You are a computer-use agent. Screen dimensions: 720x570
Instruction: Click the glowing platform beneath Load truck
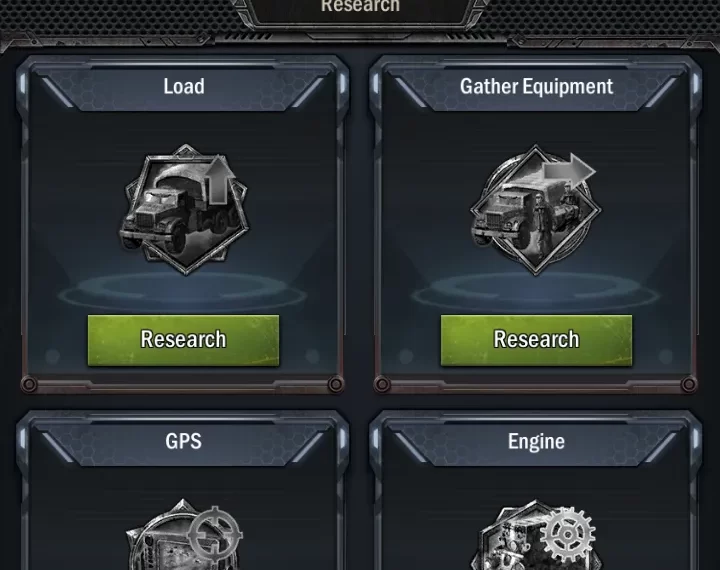tap(183, 290)
